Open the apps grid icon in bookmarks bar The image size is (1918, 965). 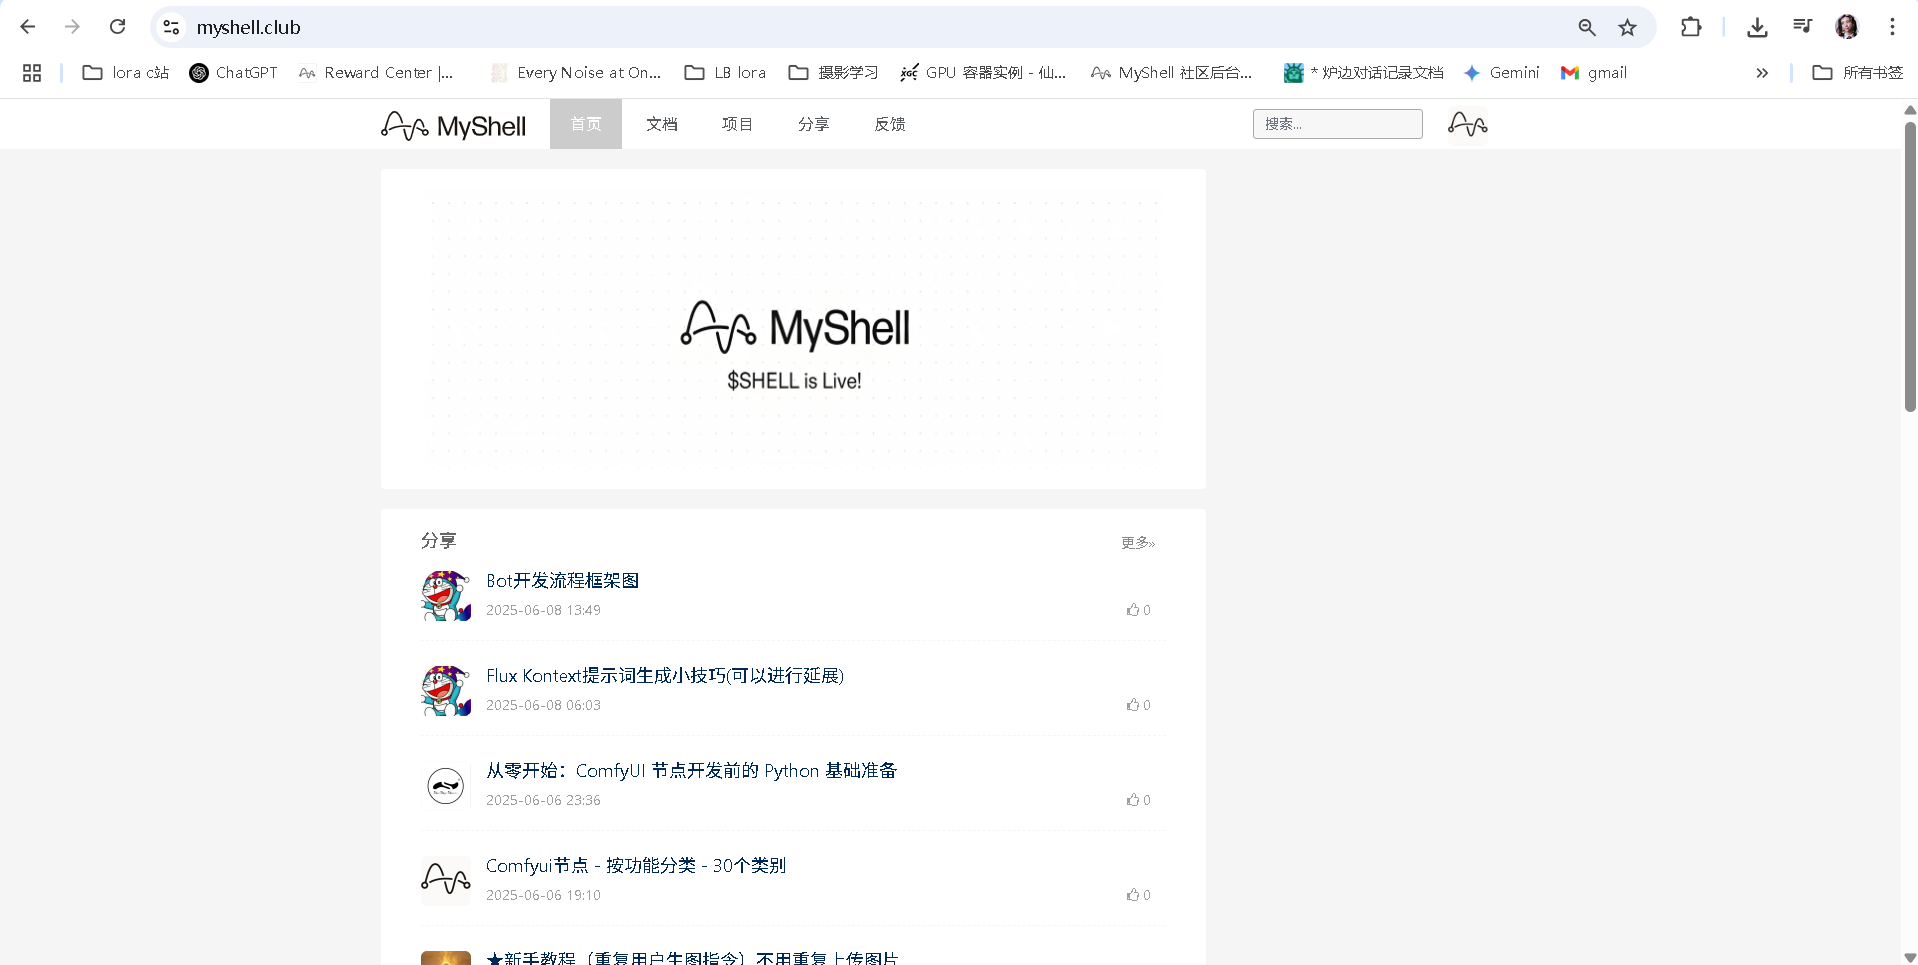click(32, 73)
